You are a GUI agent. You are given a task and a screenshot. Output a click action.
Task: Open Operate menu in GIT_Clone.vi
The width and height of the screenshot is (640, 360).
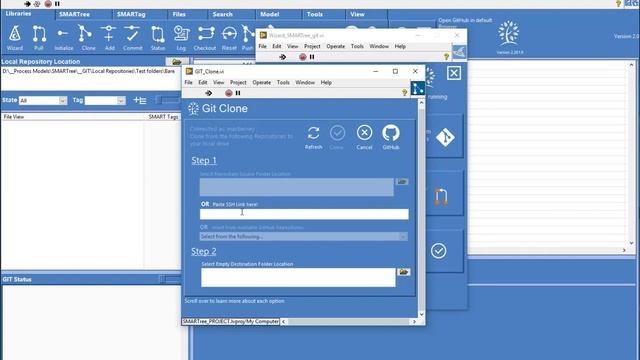[262, 82]
